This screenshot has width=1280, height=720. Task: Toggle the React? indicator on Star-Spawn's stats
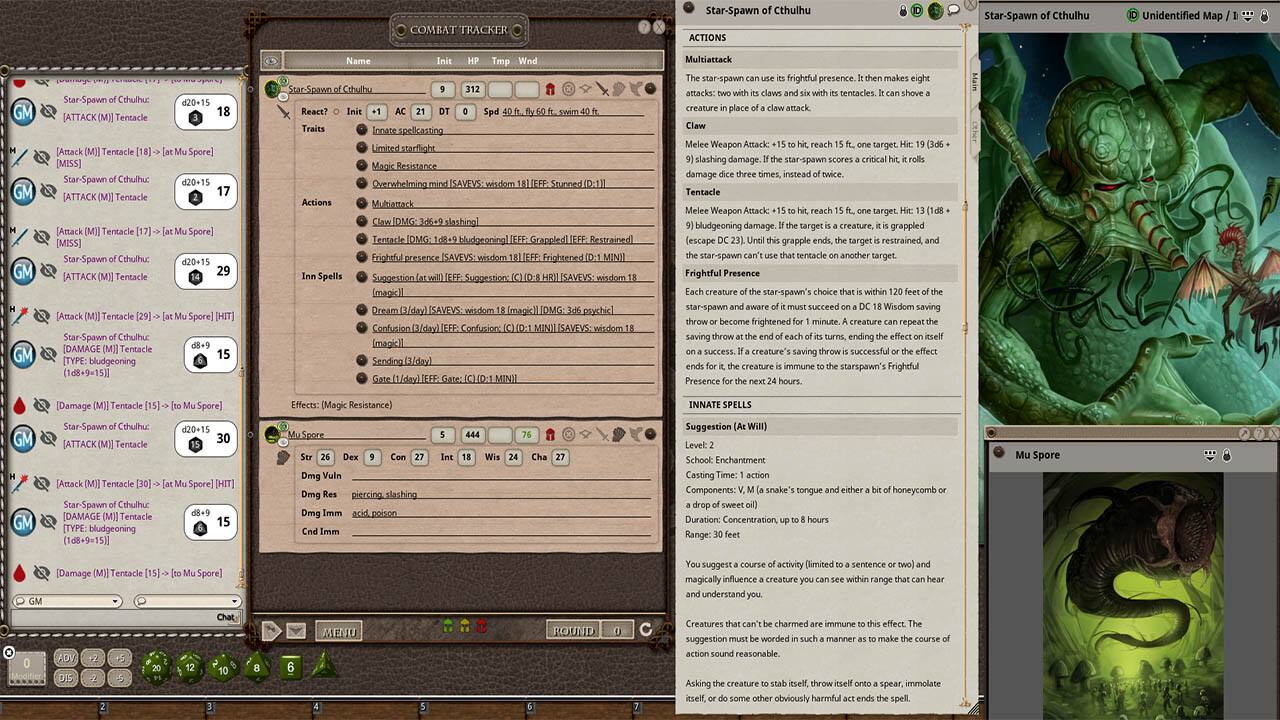[337, 111]
